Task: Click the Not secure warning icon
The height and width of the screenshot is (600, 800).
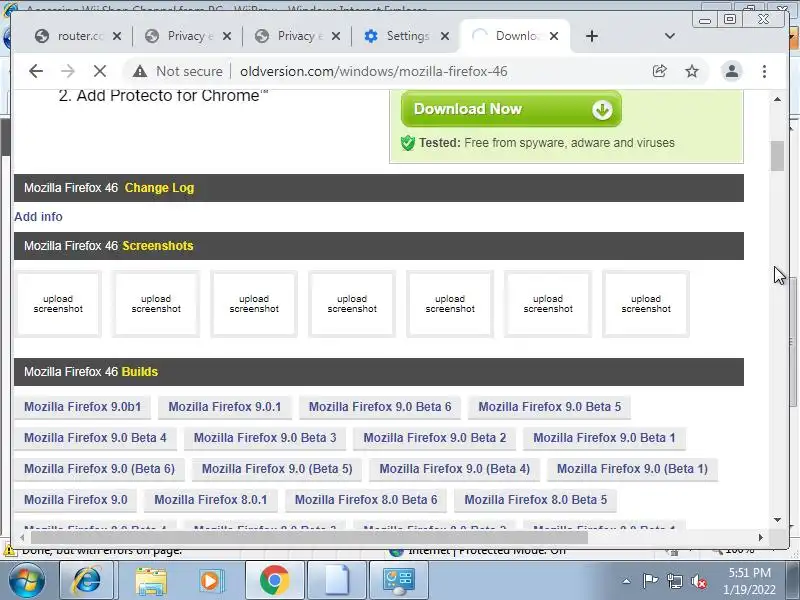Action: point(140,71)
